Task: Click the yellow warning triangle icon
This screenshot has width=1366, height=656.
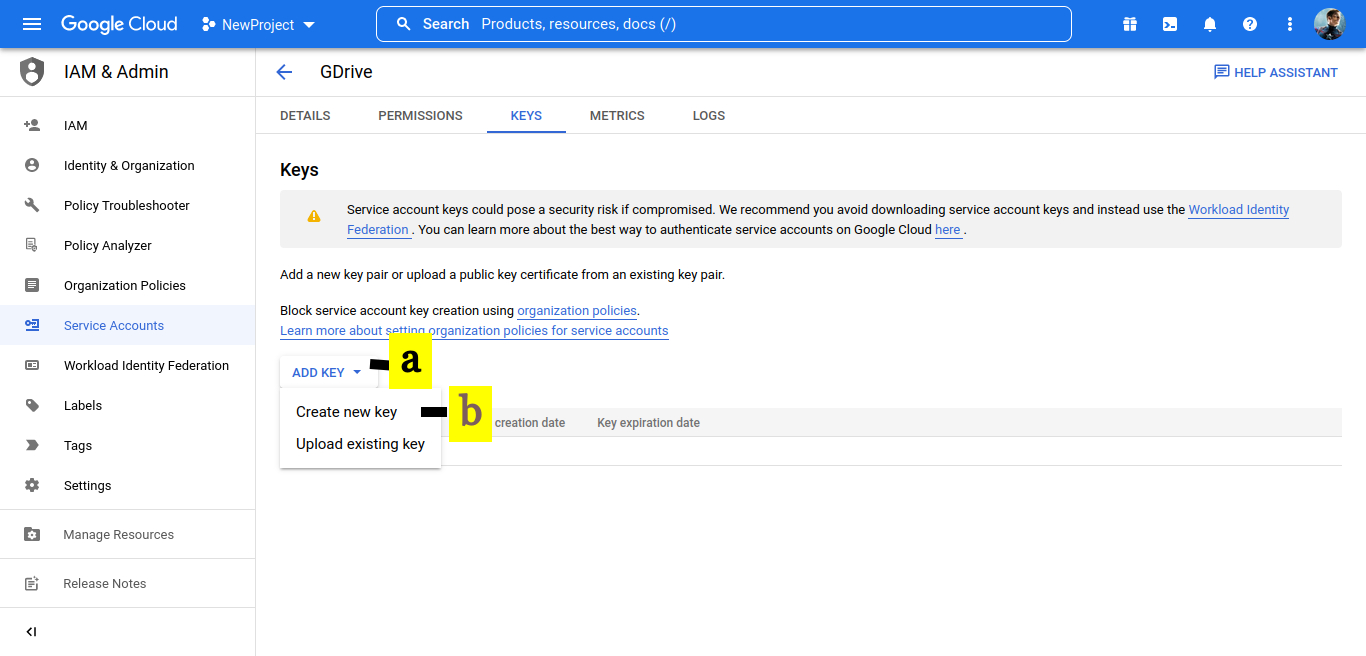Action: click(x=314, y=215)
